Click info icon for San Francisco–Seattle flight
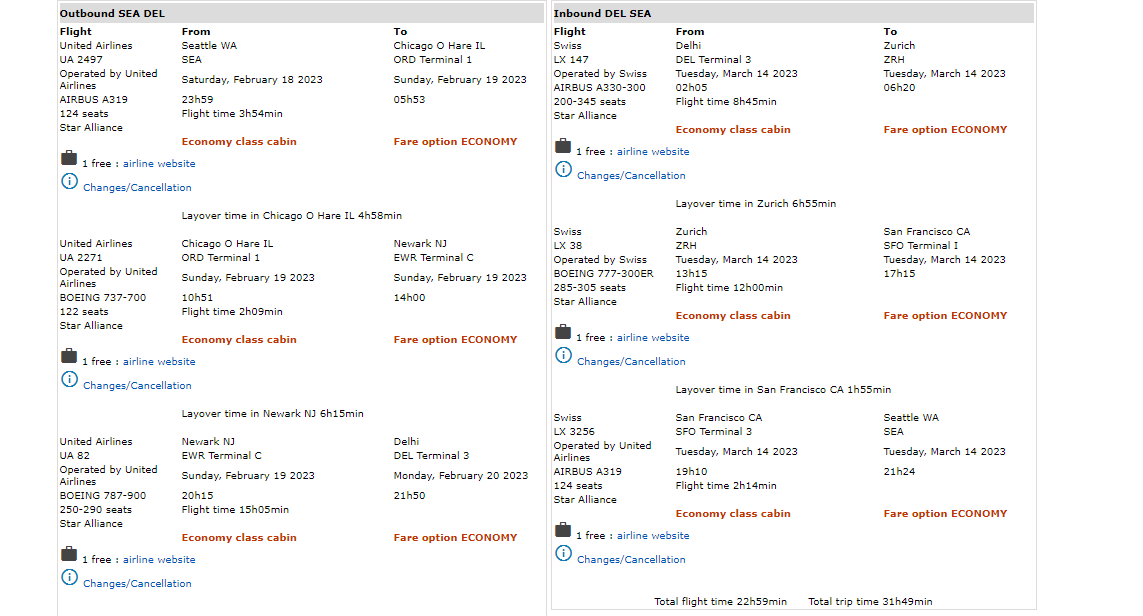 563,553
